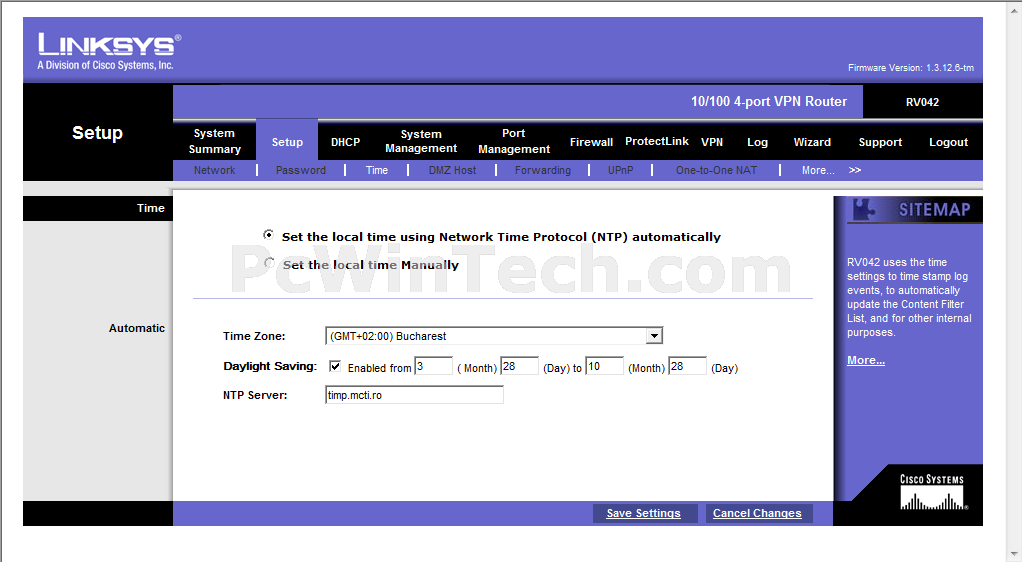Open the UPnP submenu
1022x562 pixels.
[x=620, y=170]
